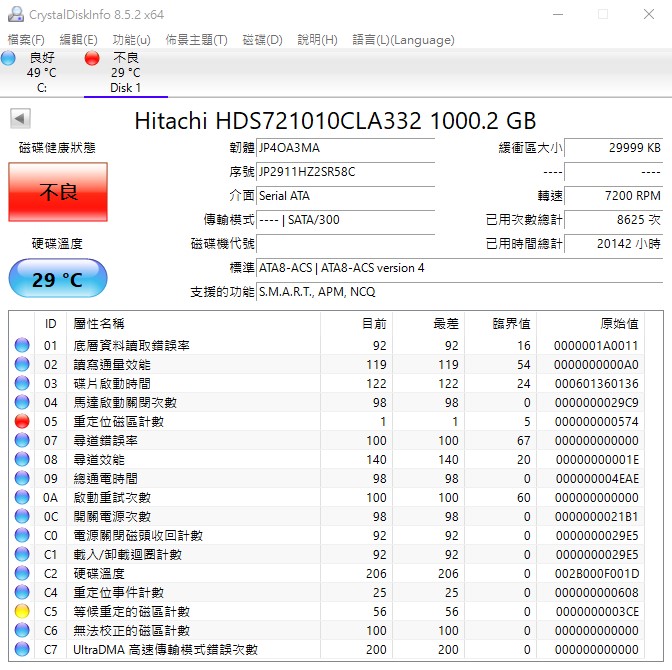Select the UltraDMA 高速傳輸模式錯誤次數 row
Viewport: 672px width, 670px height.
(x=166, y=649)
